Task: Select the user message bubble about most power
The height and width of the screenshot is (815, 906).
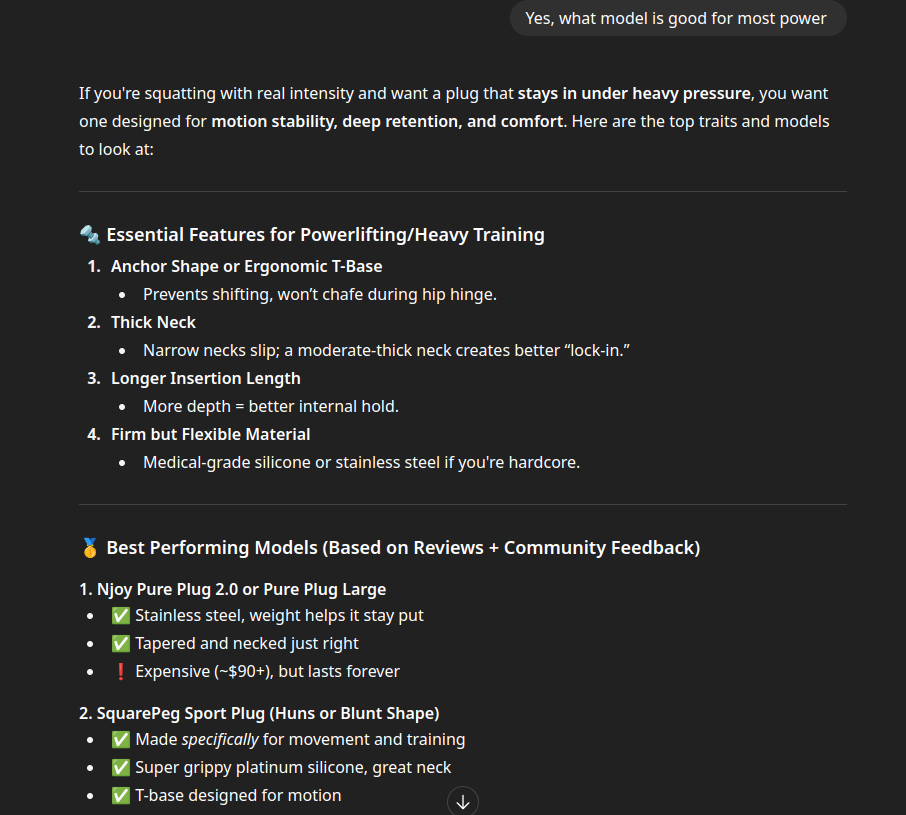Action: [x=678, y=18]
